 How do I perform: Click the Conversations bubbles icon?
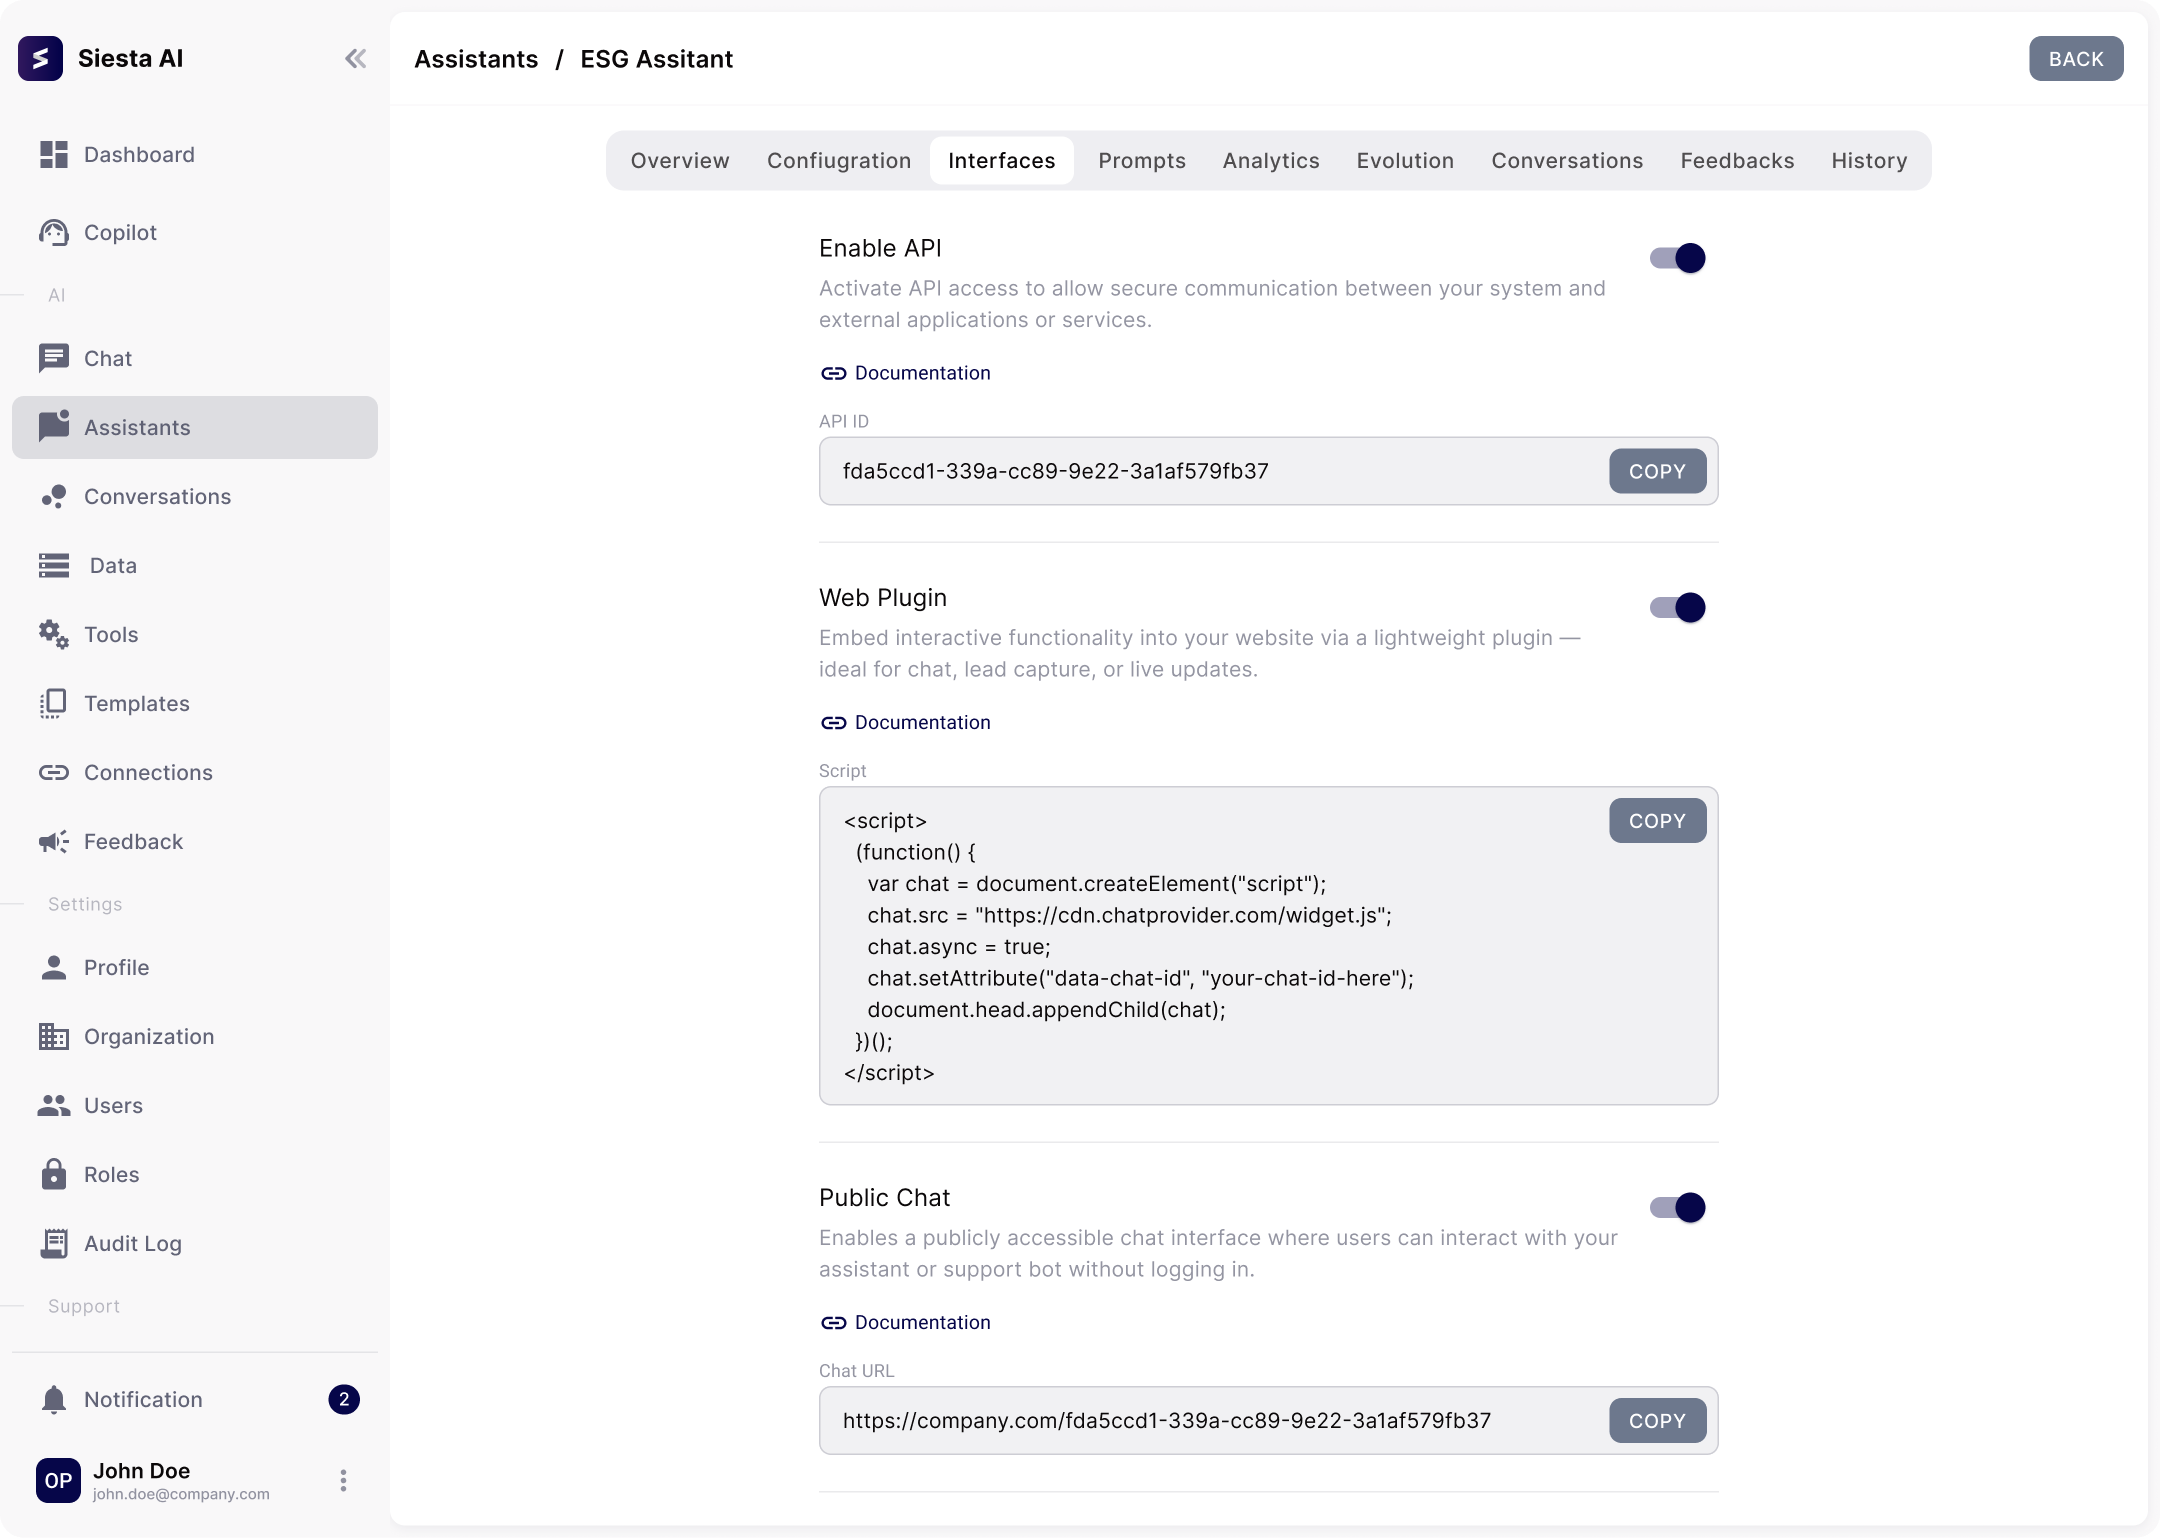[x=54, y=496]
